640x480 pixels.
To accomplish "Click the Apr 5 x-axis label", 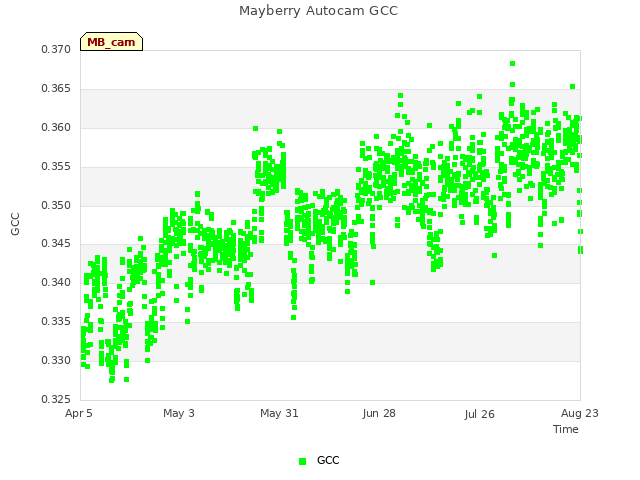I will pyautogui.click(x=79, y=413).
